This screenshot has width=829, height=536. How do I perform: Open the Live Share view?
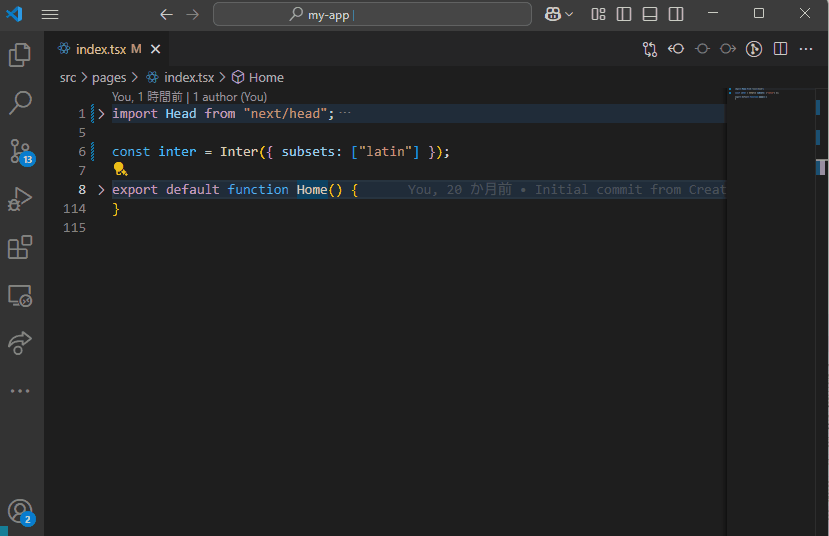(20, 343)
